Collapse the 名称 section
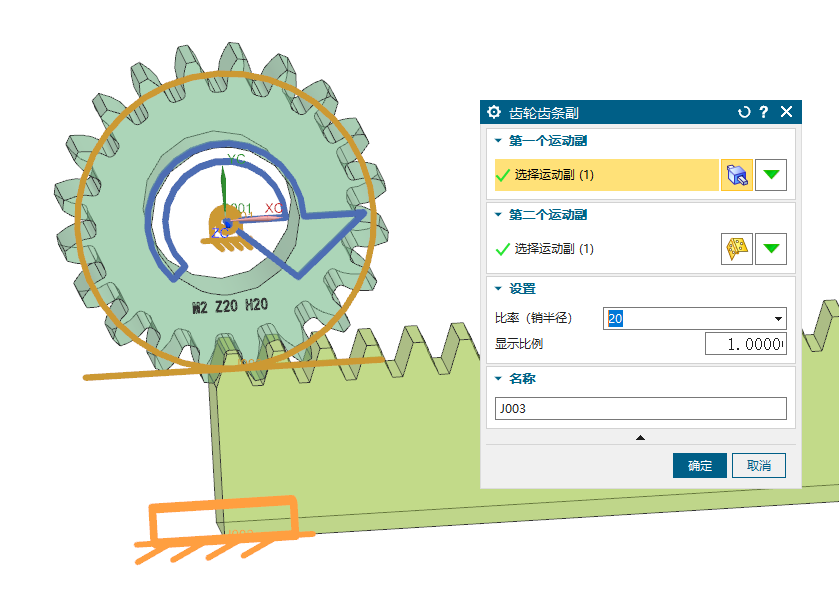This screenshot has height=603, width=839. tap(498, 379)
